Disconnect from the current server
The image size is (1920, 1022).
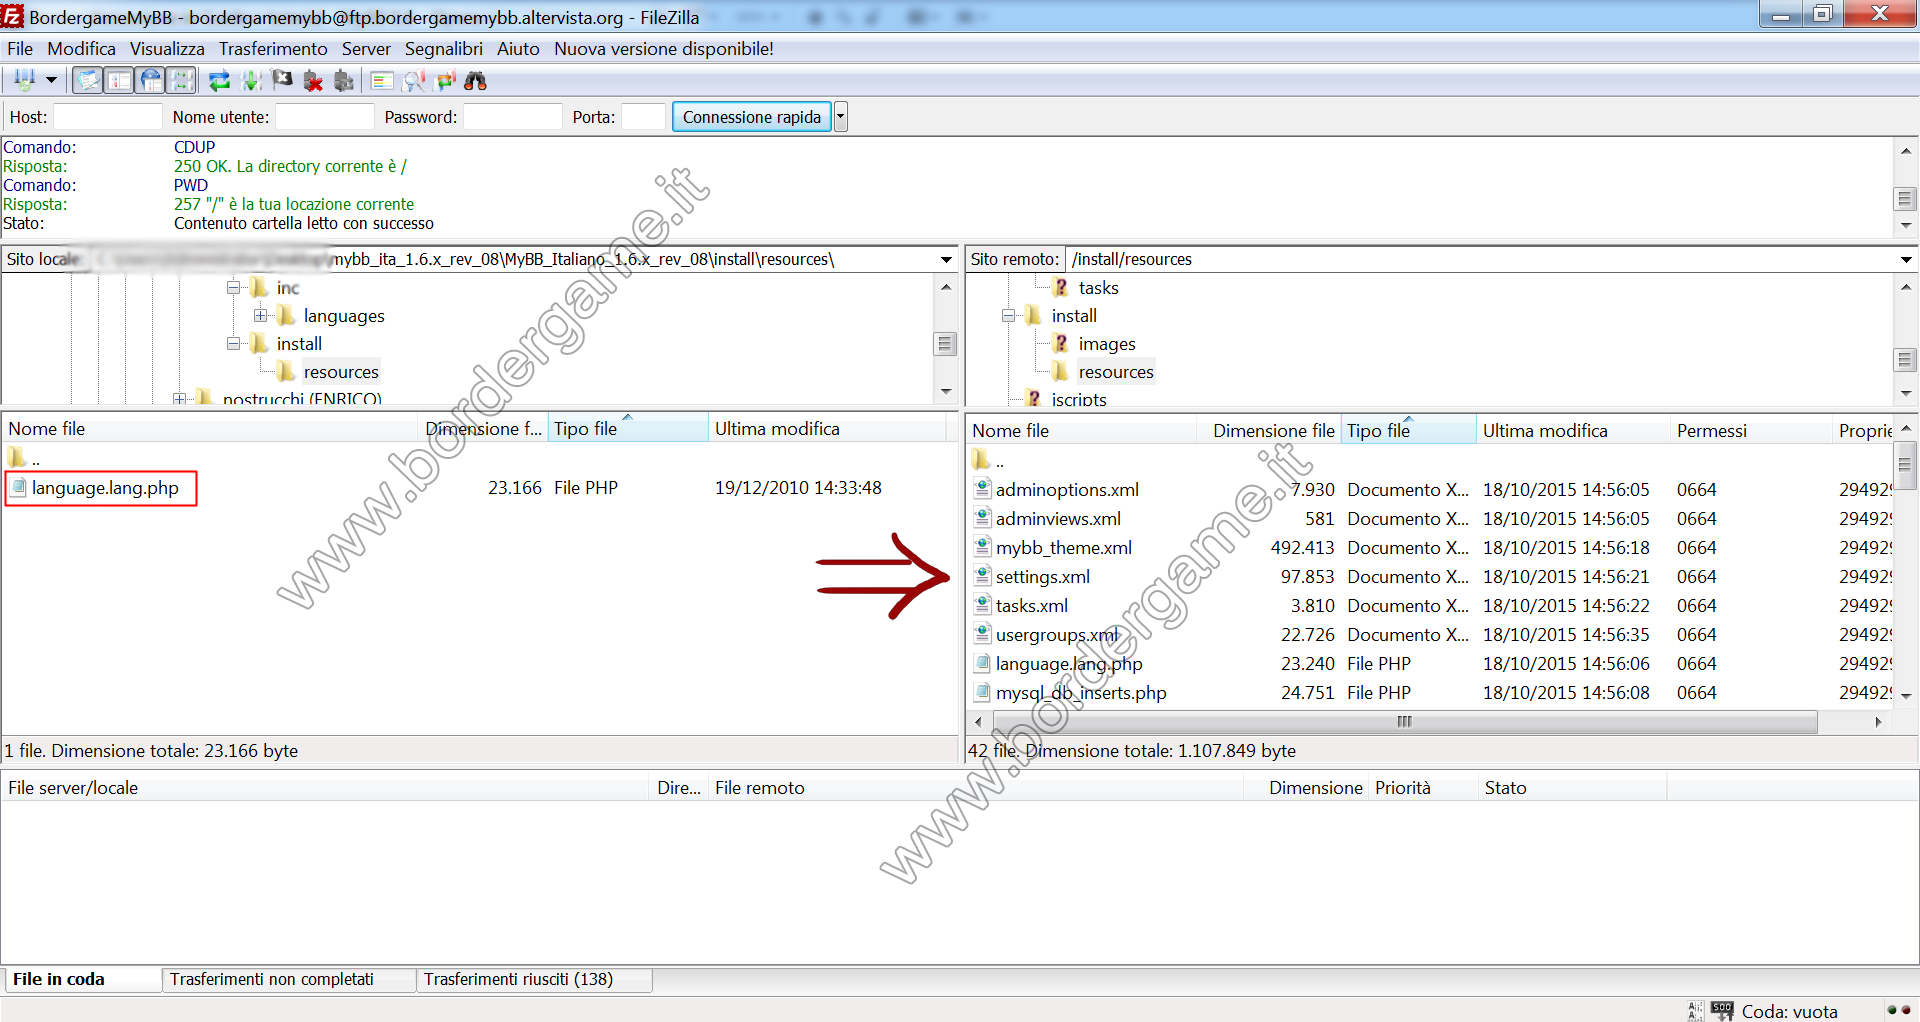[x=313, y=81]
